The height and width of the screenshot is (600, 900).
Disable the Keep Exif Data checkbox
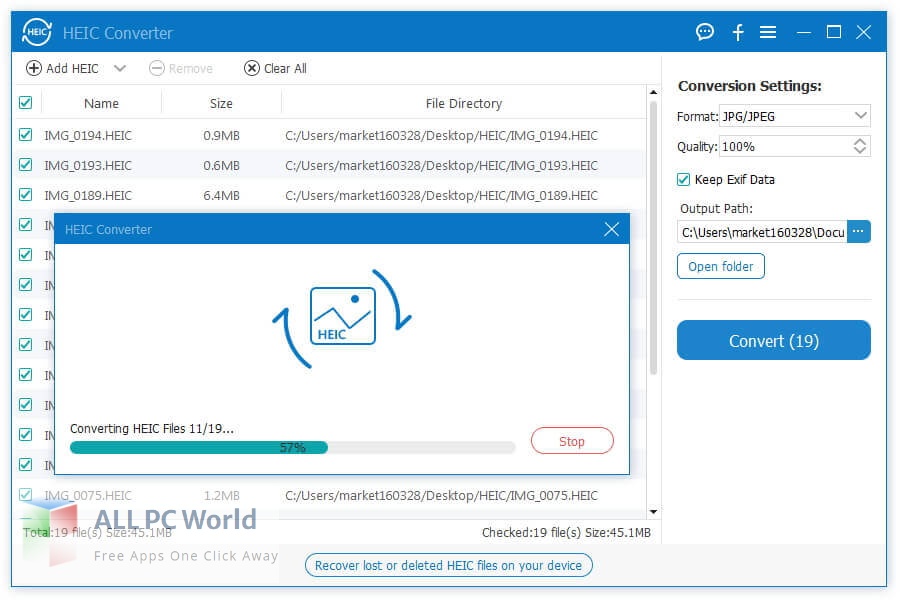(684, 180)
